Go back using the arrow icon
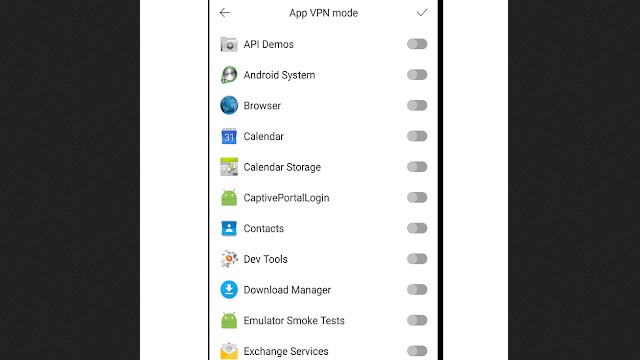The width and height of the screenshot is (640, 360). point(224,13)
